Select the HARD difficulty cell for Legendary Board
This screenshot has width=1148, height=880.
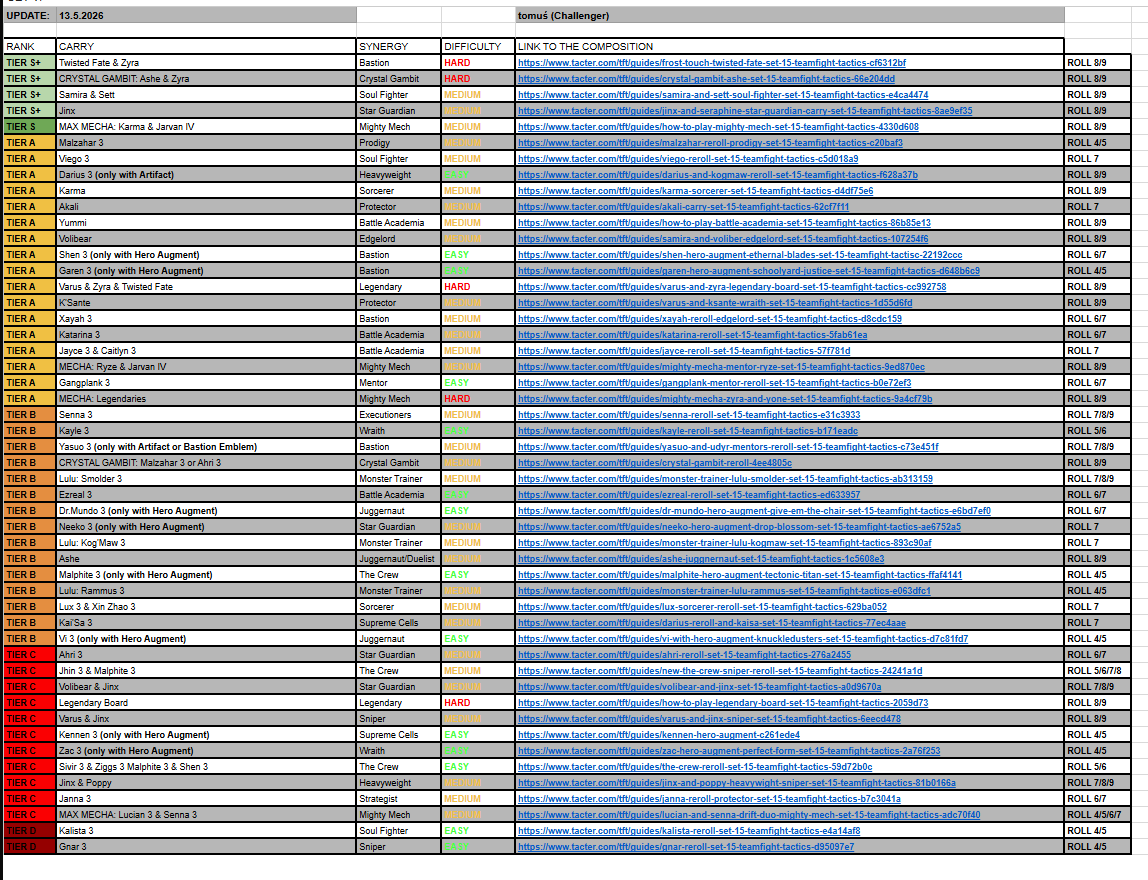click(478, 703)
